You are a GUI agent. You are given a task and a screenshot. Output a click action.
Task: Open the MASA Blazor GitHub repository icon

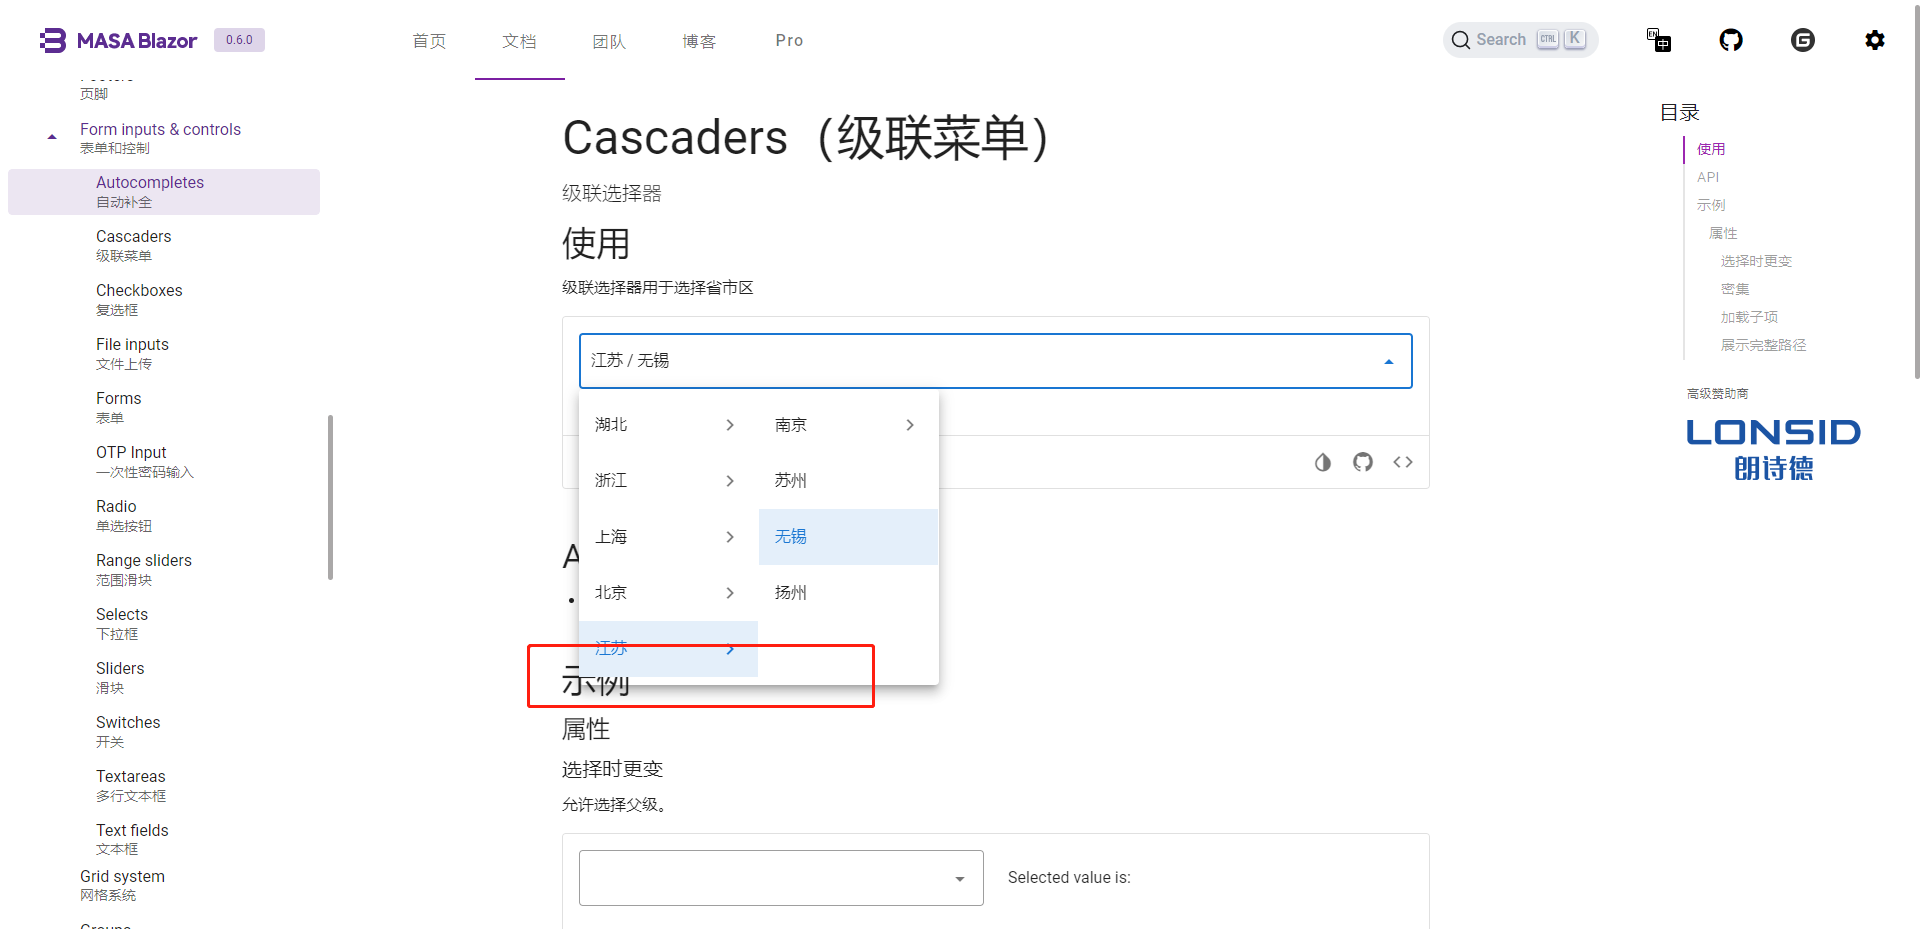tap(1731, 40)
